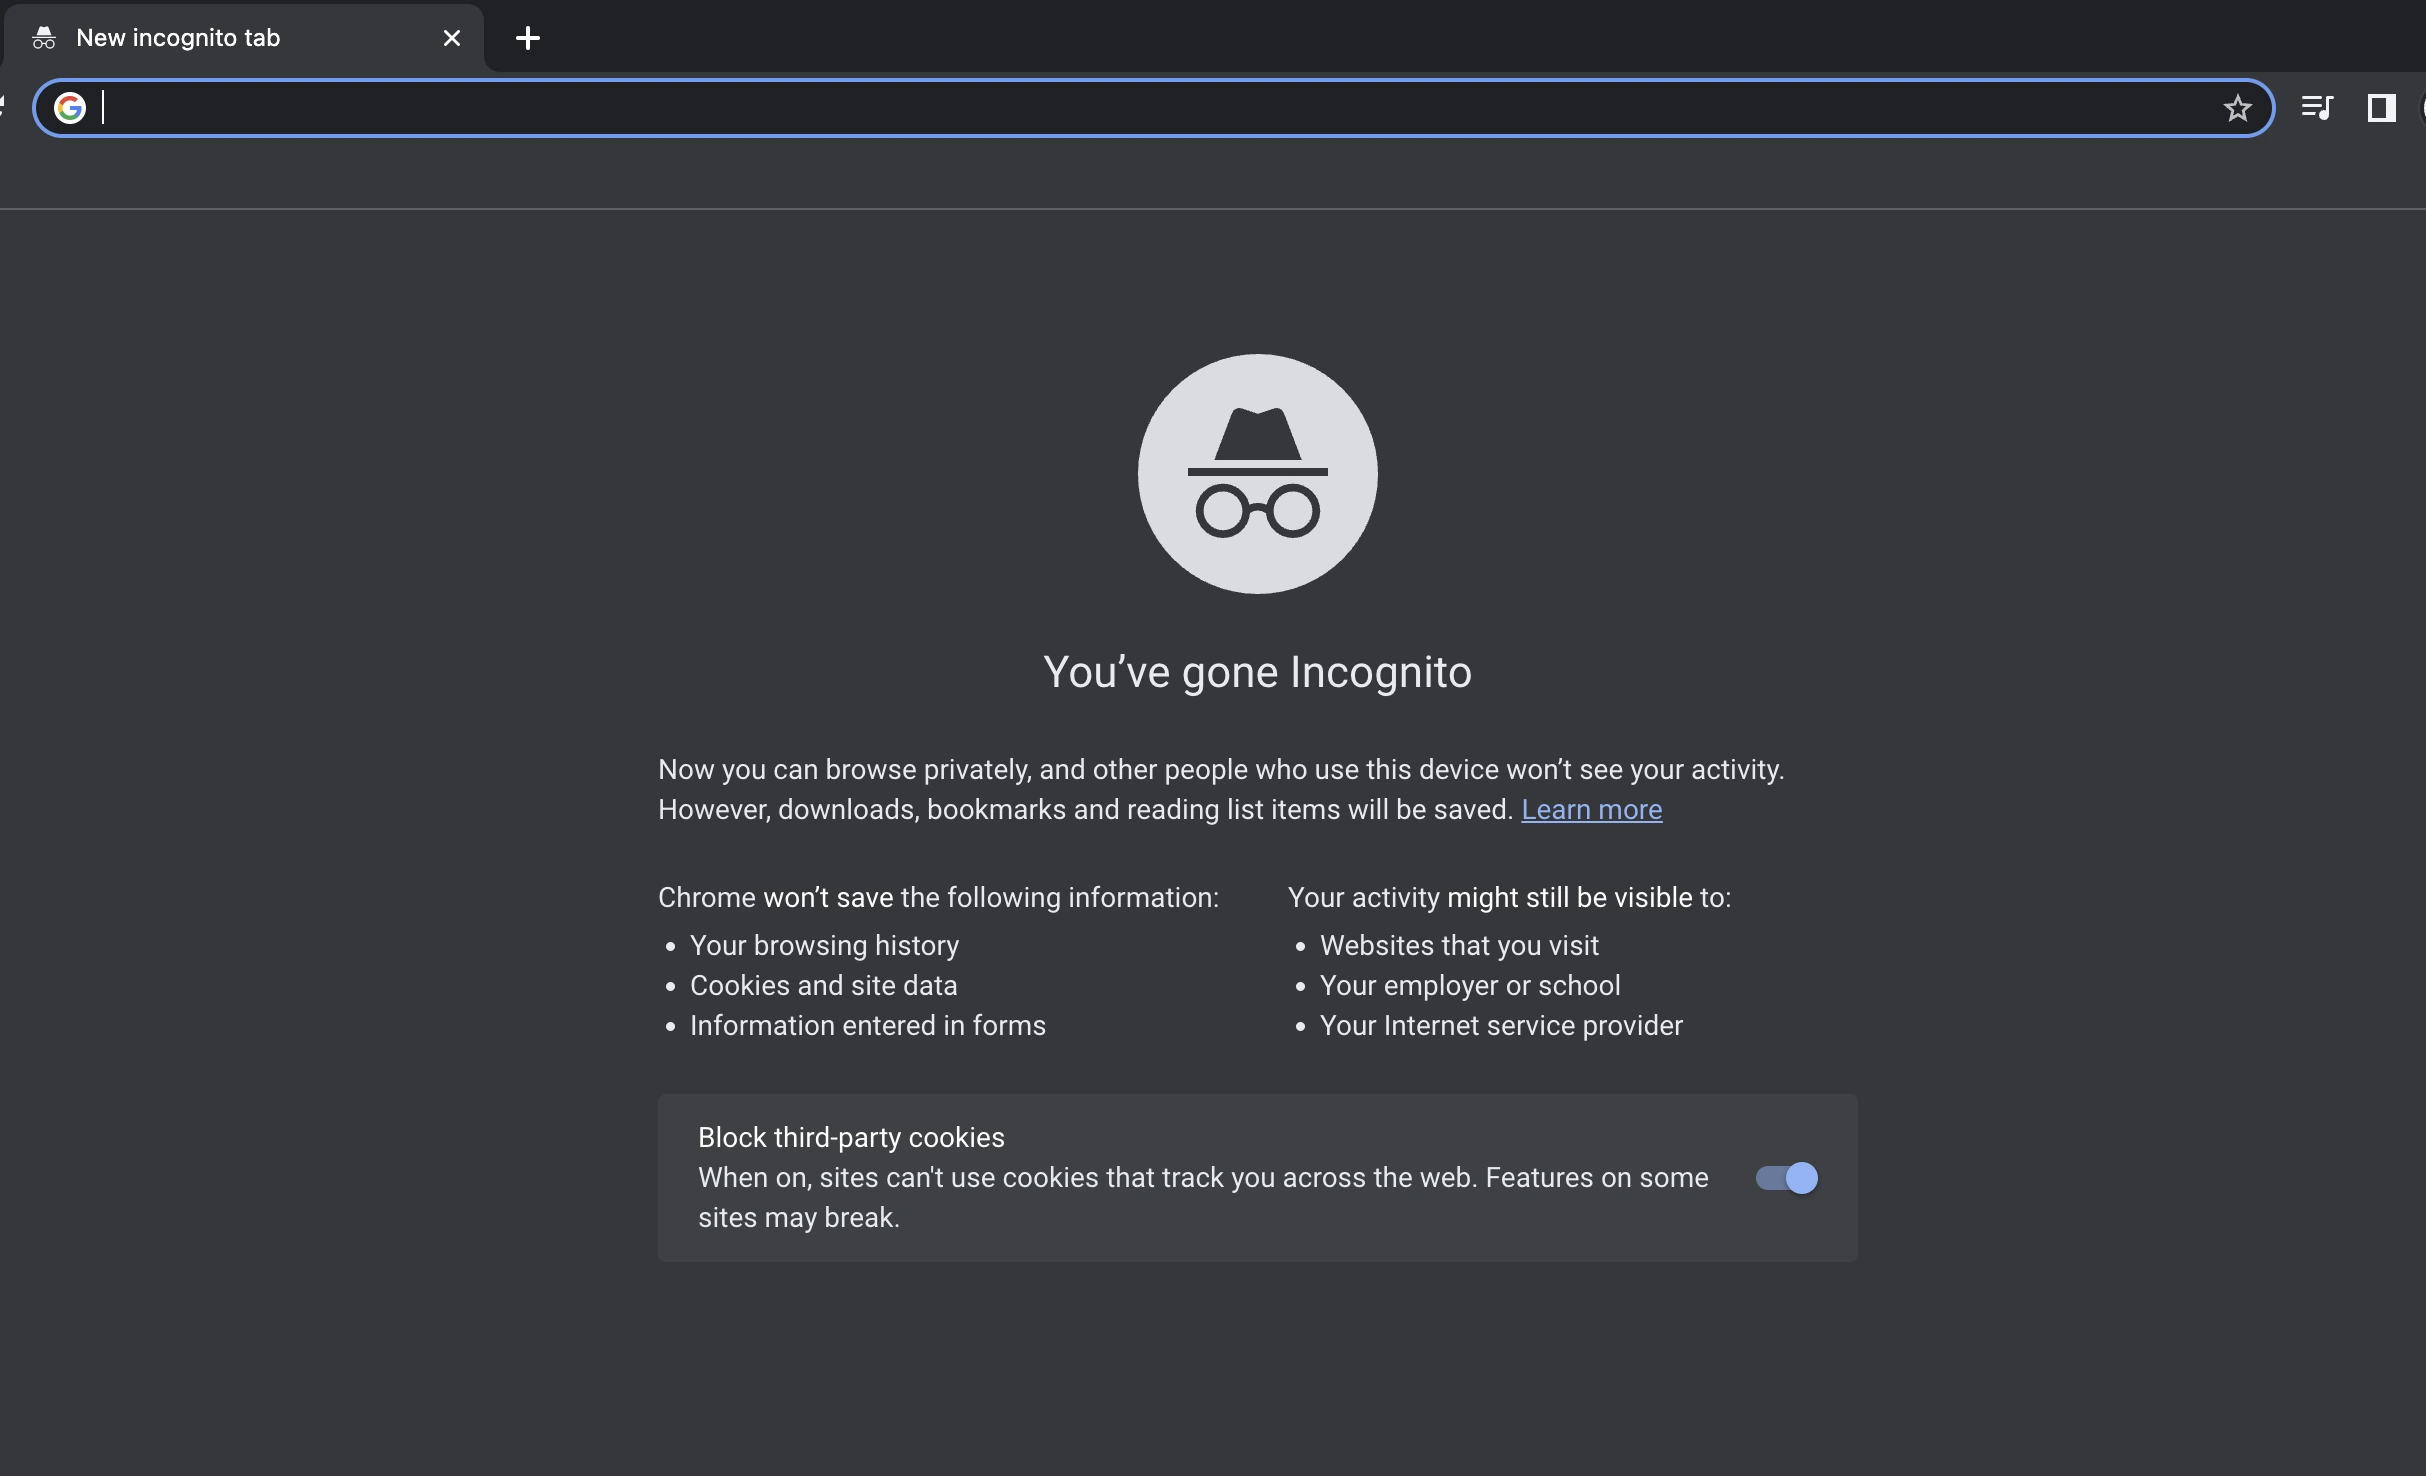
Task: Click Your Internet service provider bullet
Action: pos(1501,1026)
